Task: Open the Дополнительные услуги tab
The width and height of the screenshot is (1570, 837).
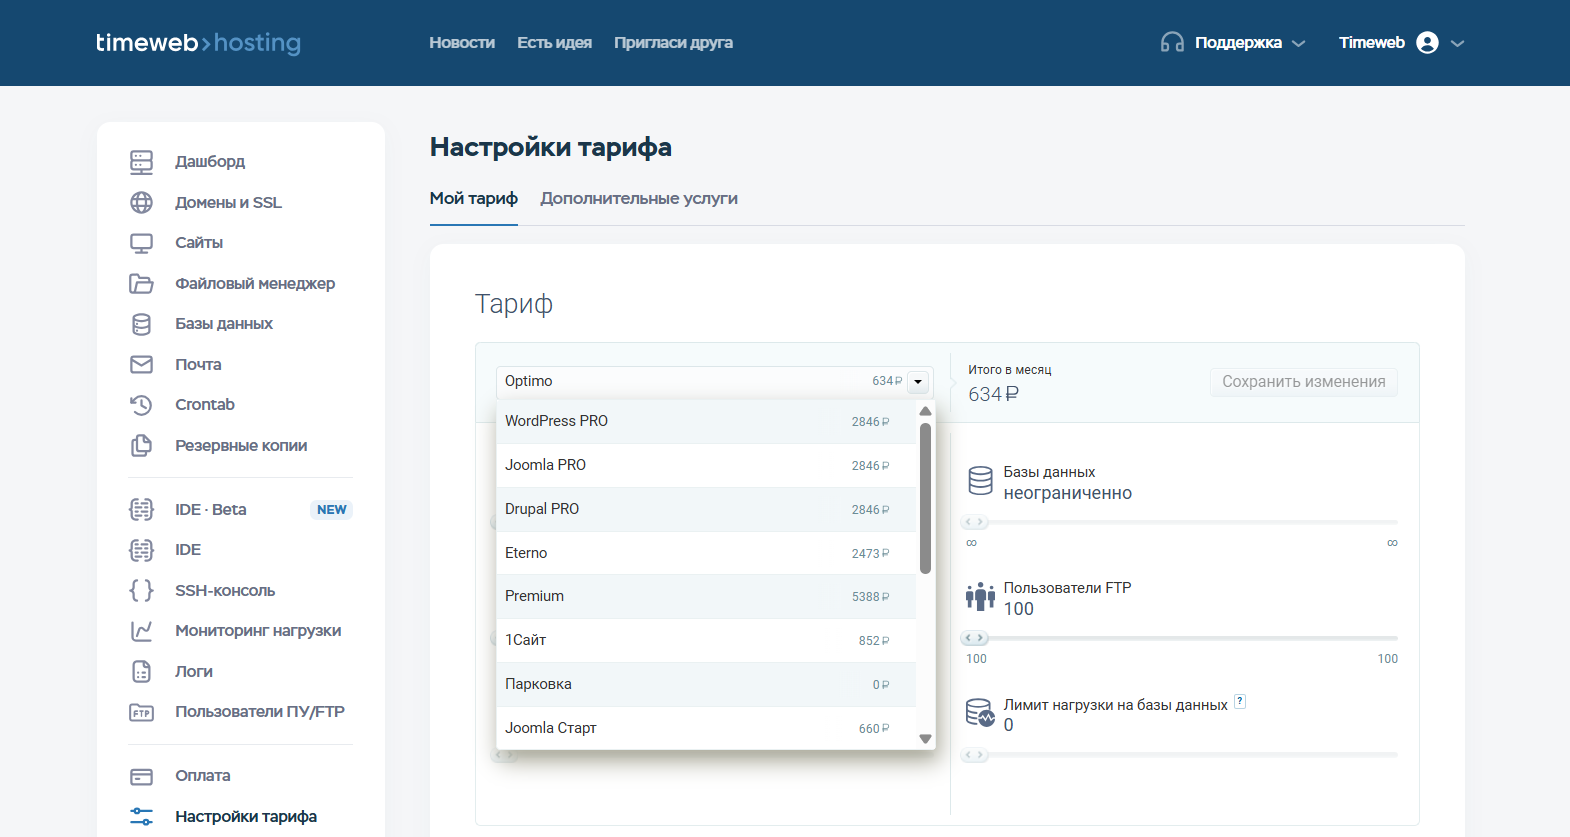Action: (x=639, y=199)
